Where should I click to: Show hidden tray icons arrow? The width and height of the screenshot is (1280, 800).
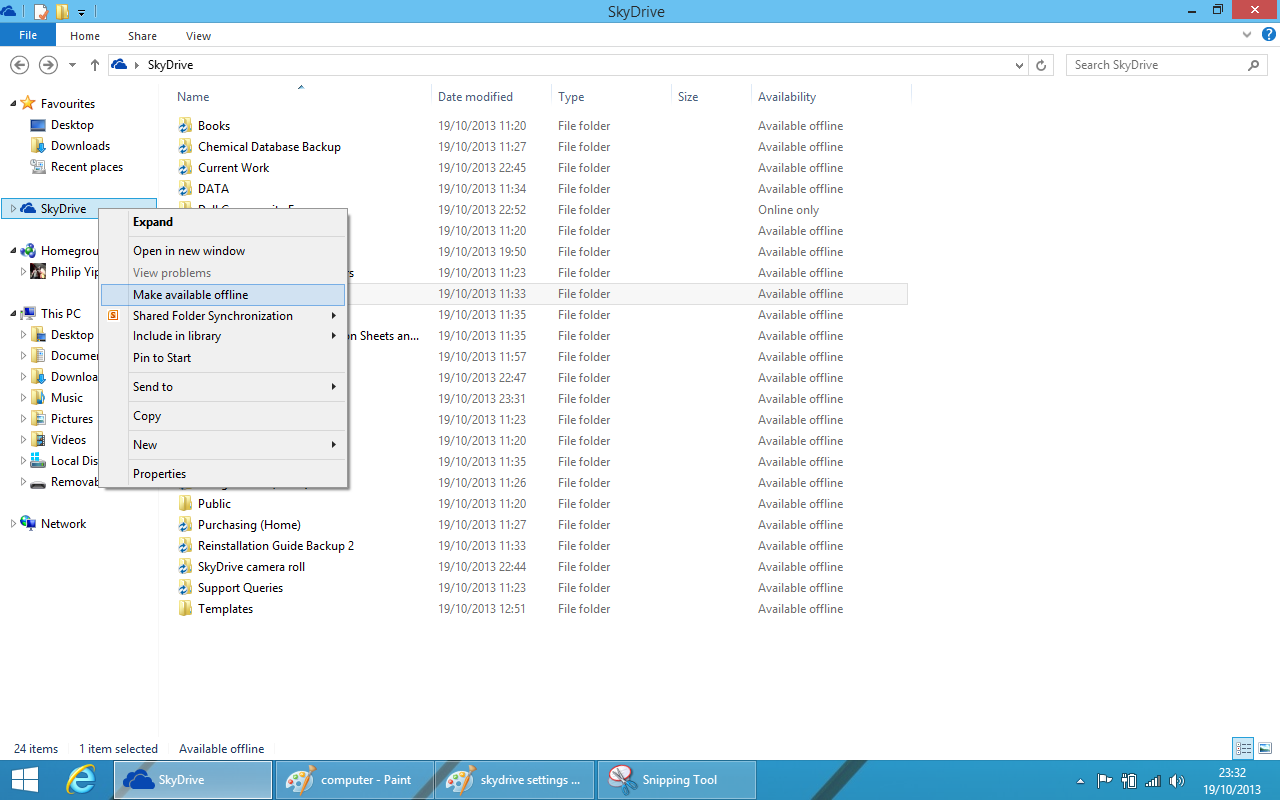click(1081, 781)
